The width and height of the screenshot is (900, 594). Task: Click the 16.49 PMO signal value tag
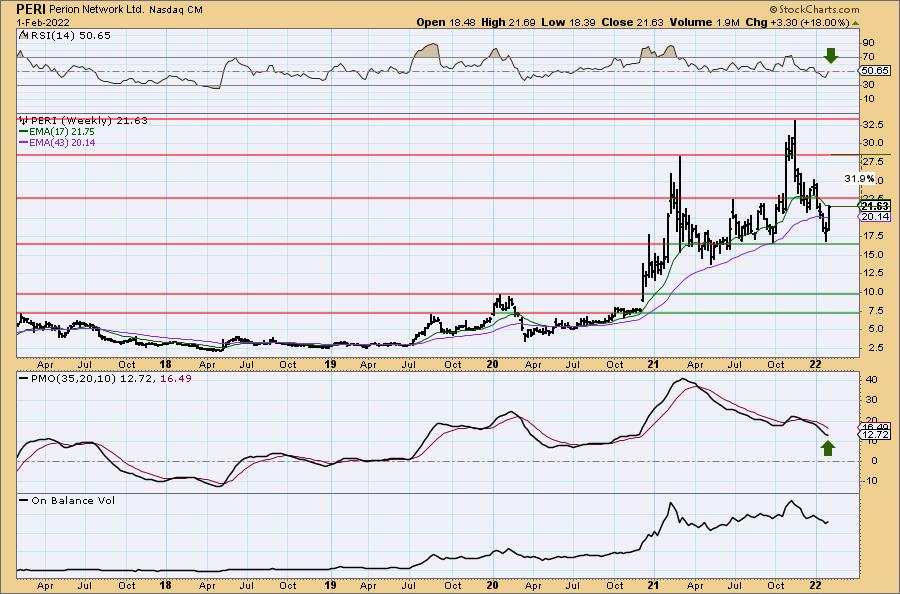pyautogui.click(x=876, y=427)
